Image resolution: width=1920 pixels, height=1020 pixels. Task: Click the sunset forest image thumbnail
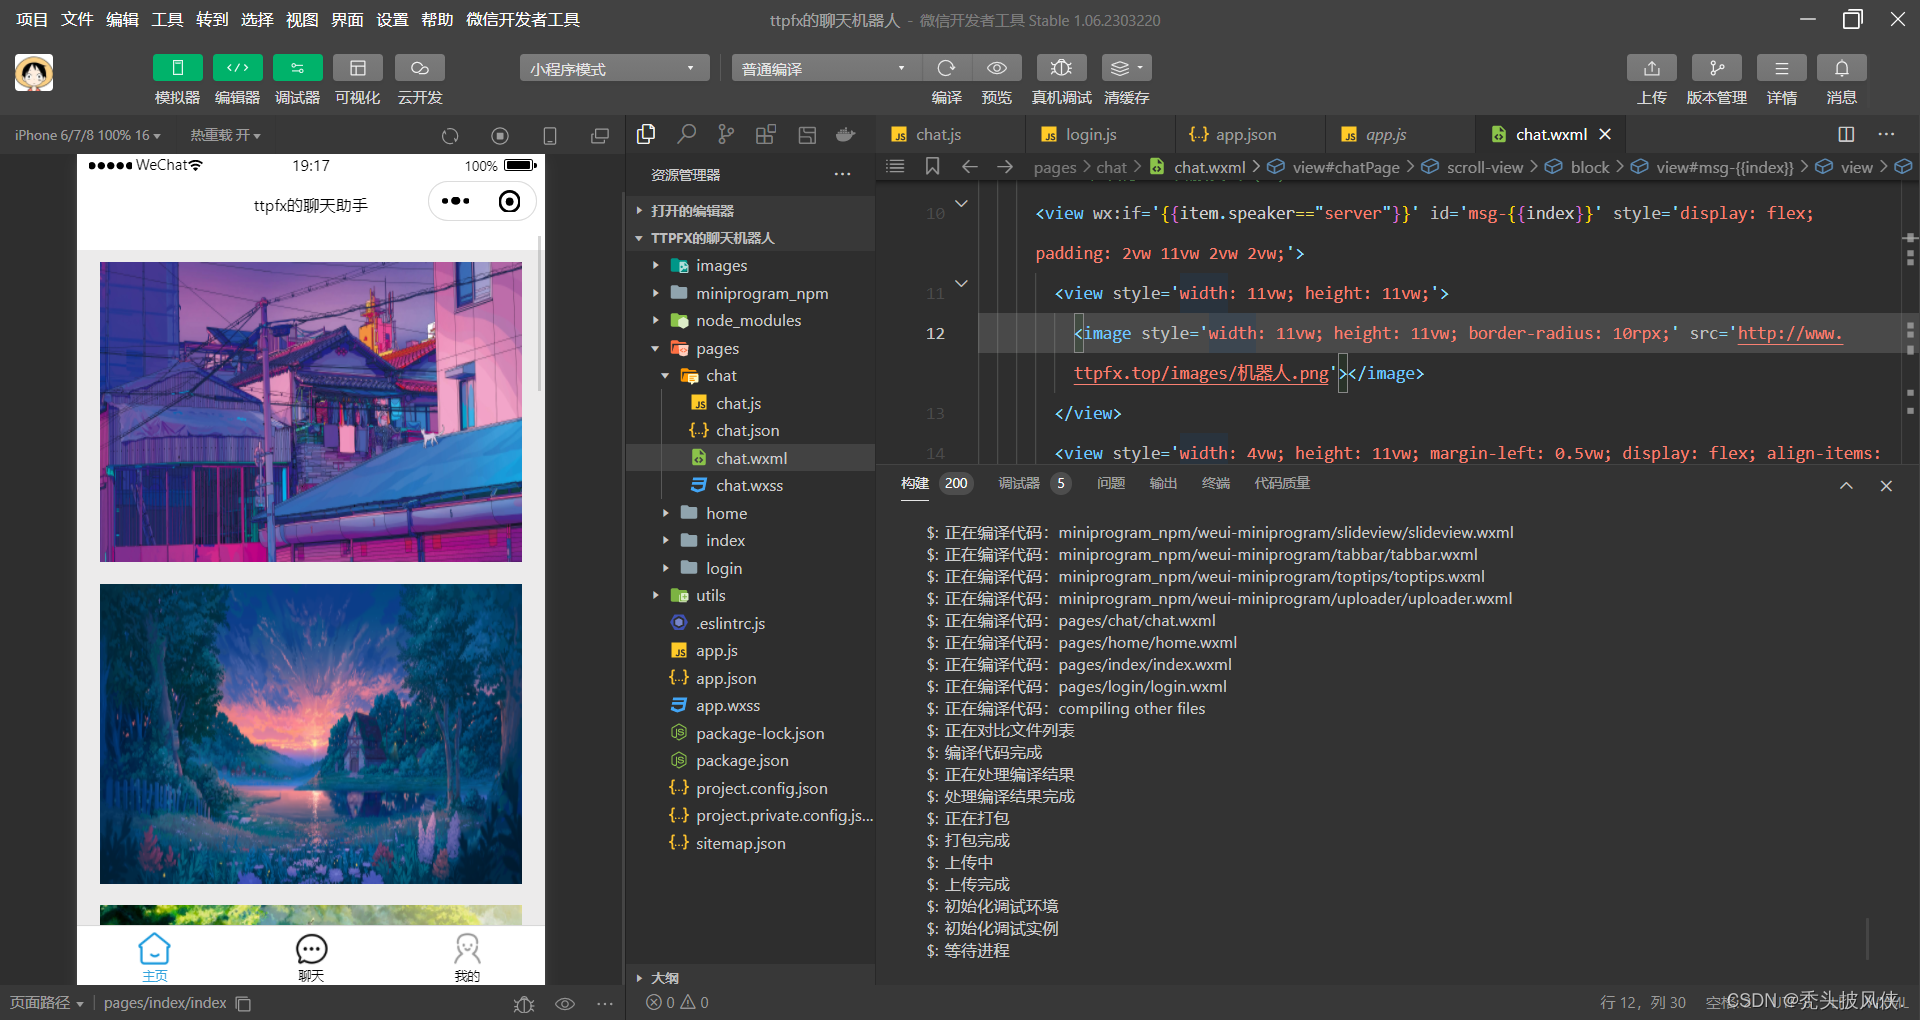311,734
